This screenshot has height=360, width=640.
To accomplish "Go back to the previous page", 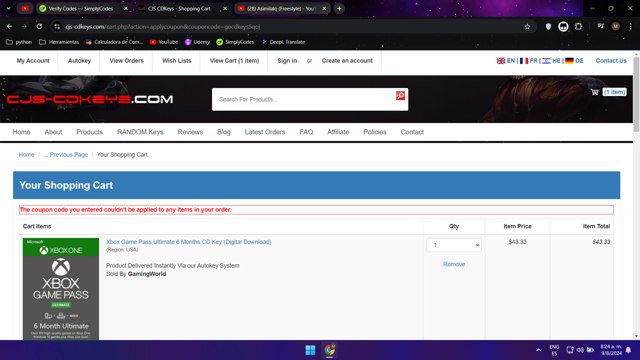I will pos(9,27).
